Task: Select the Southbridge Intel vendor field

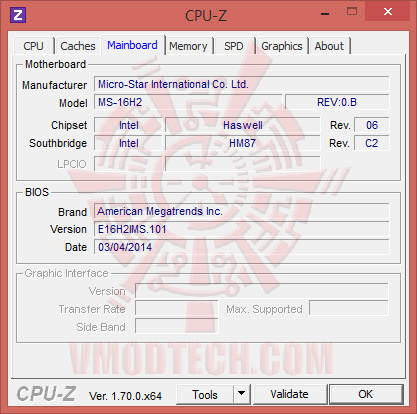Action: tap(128, 143)
